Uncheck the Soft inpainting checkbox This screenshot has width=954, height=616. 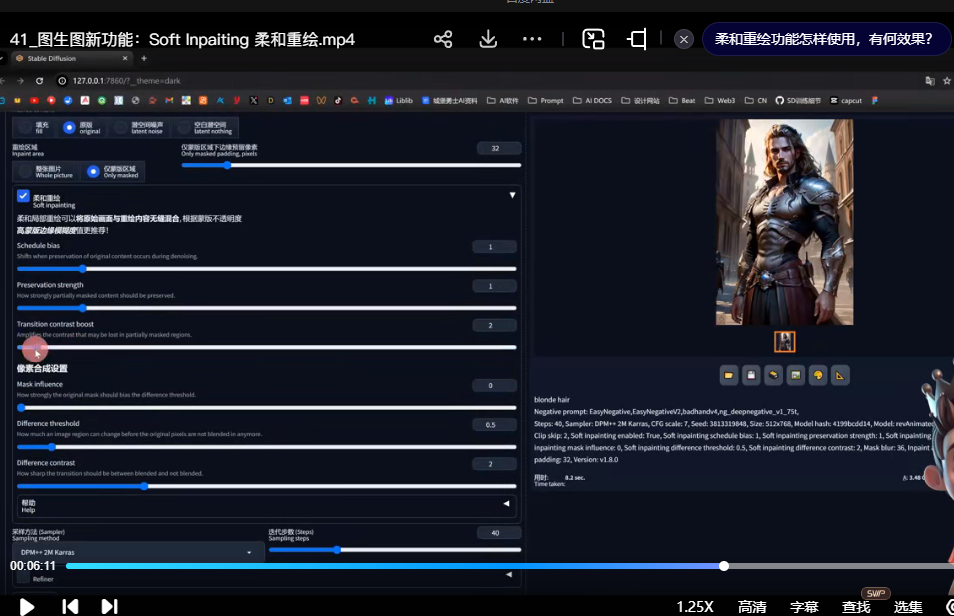coord(23,196)
